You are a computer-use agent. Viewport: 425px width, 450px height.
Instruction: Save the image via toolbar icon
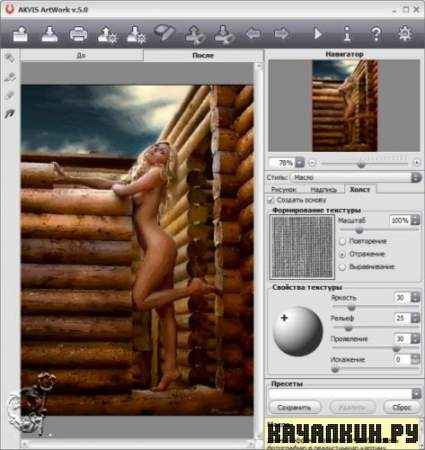click(x=49, y=34)
